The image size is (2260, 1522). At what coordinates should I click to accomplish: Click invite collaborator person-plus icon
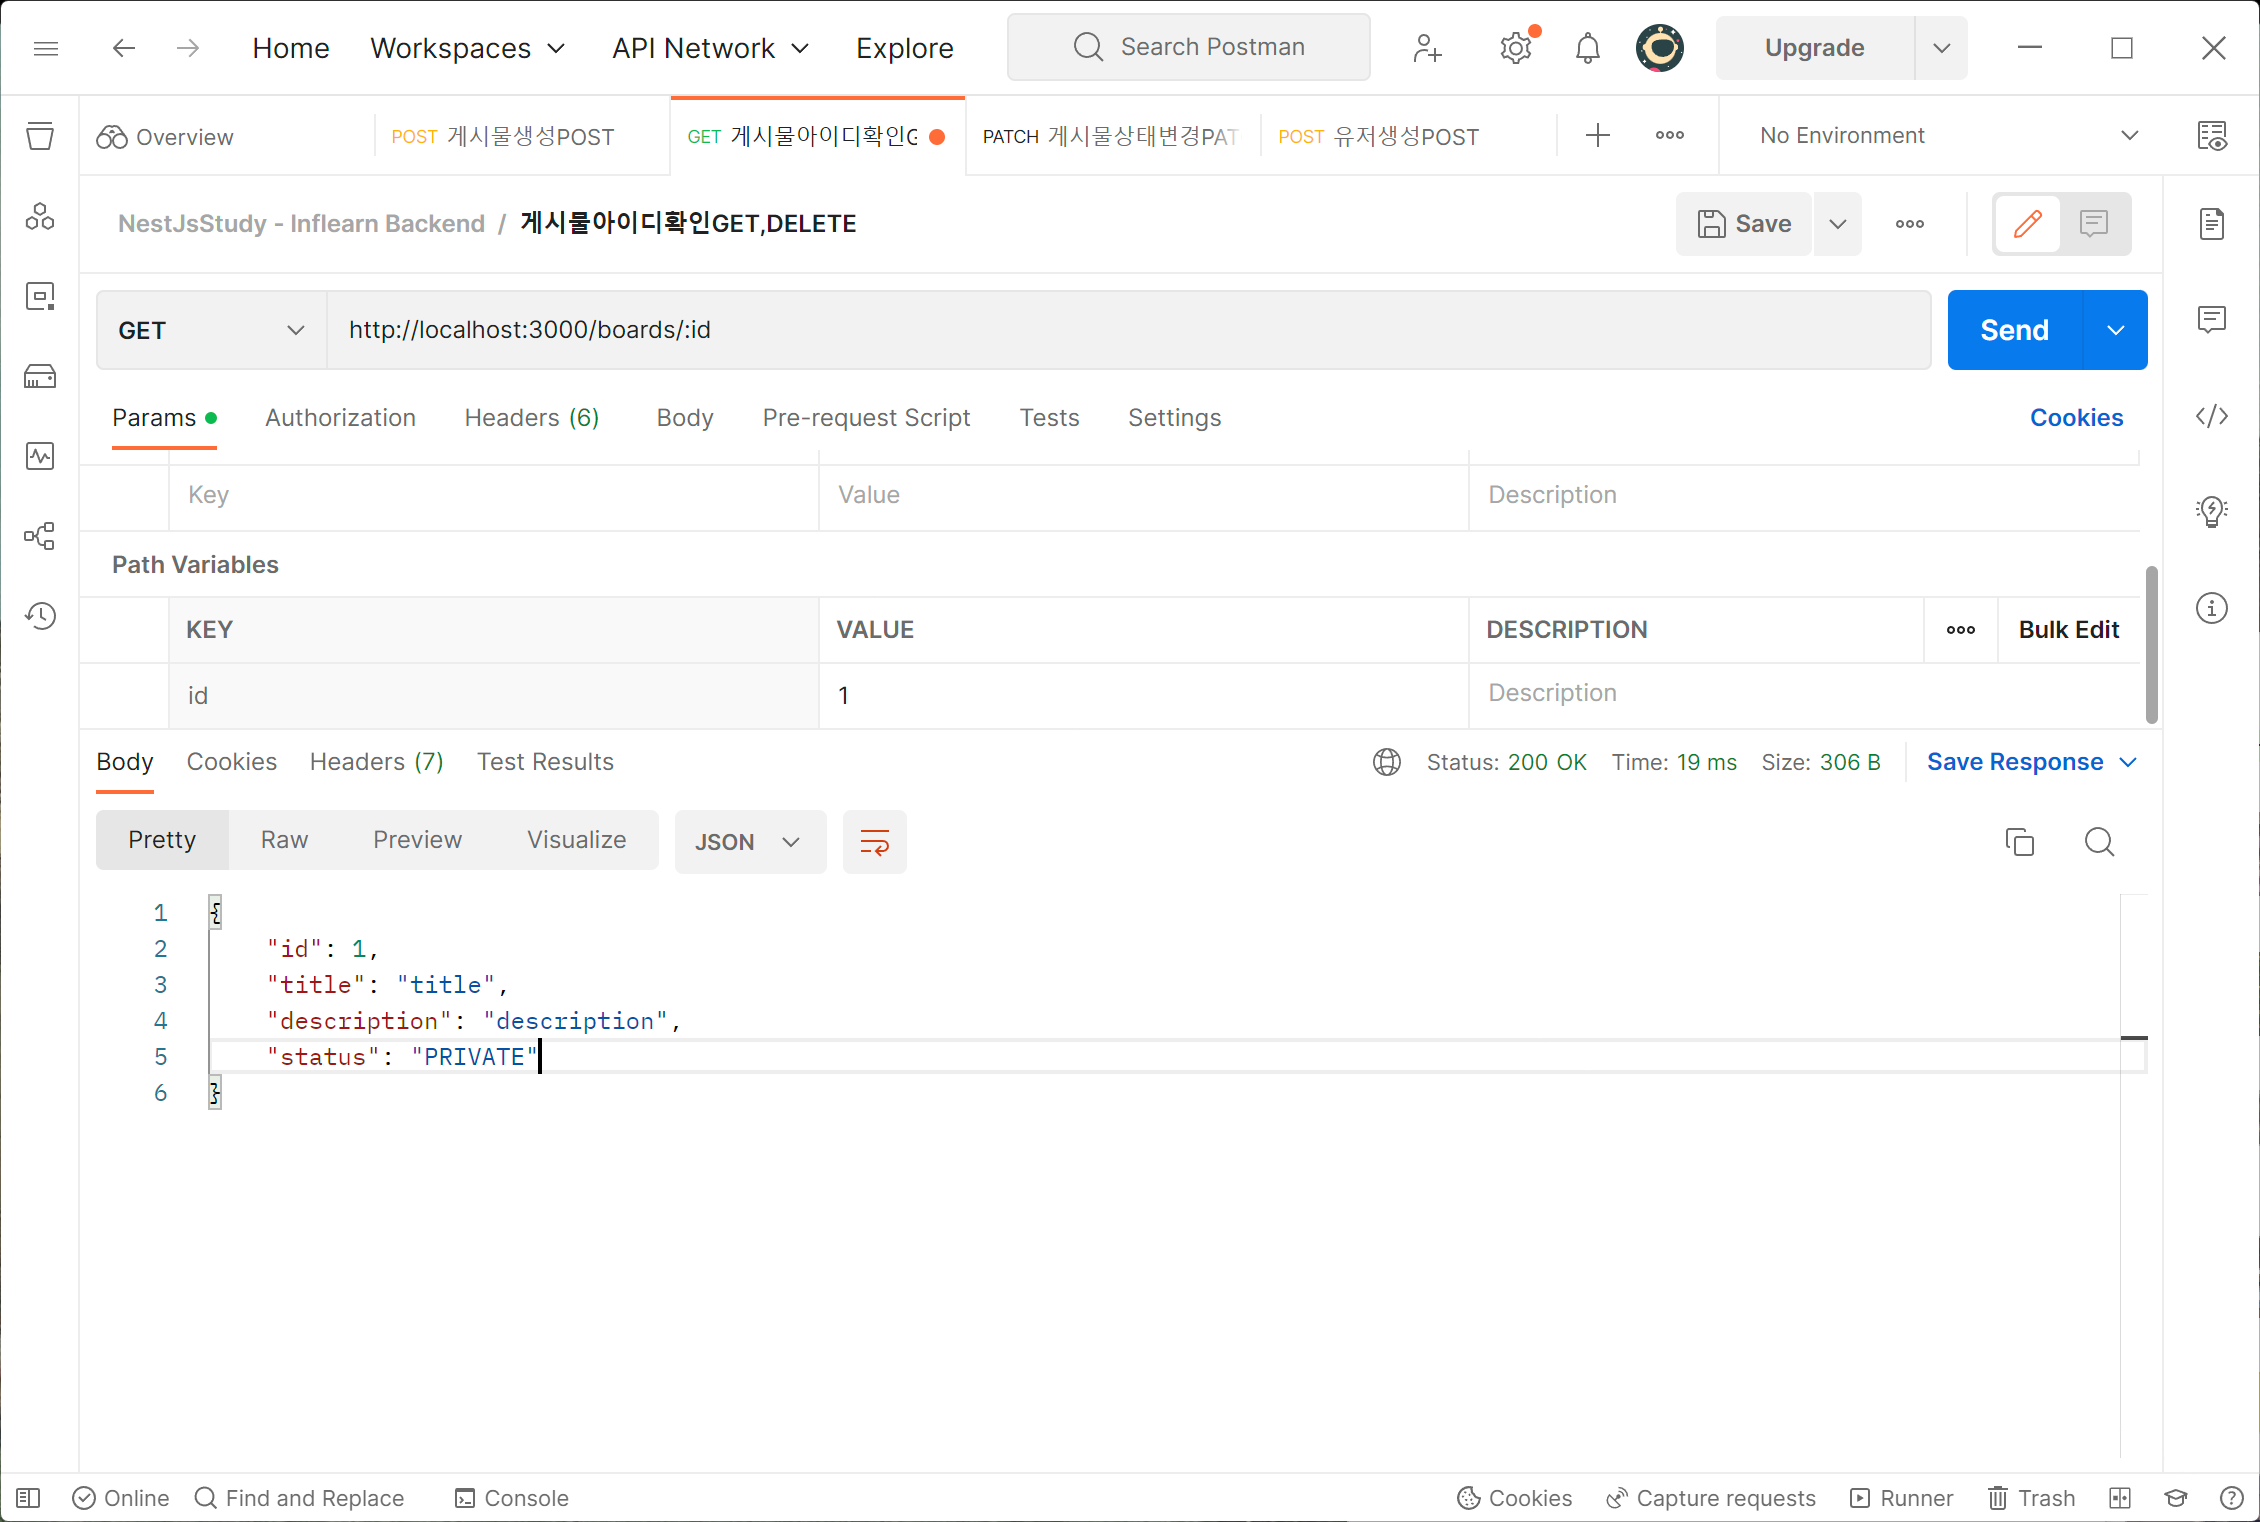click(x=1427, y=48)
